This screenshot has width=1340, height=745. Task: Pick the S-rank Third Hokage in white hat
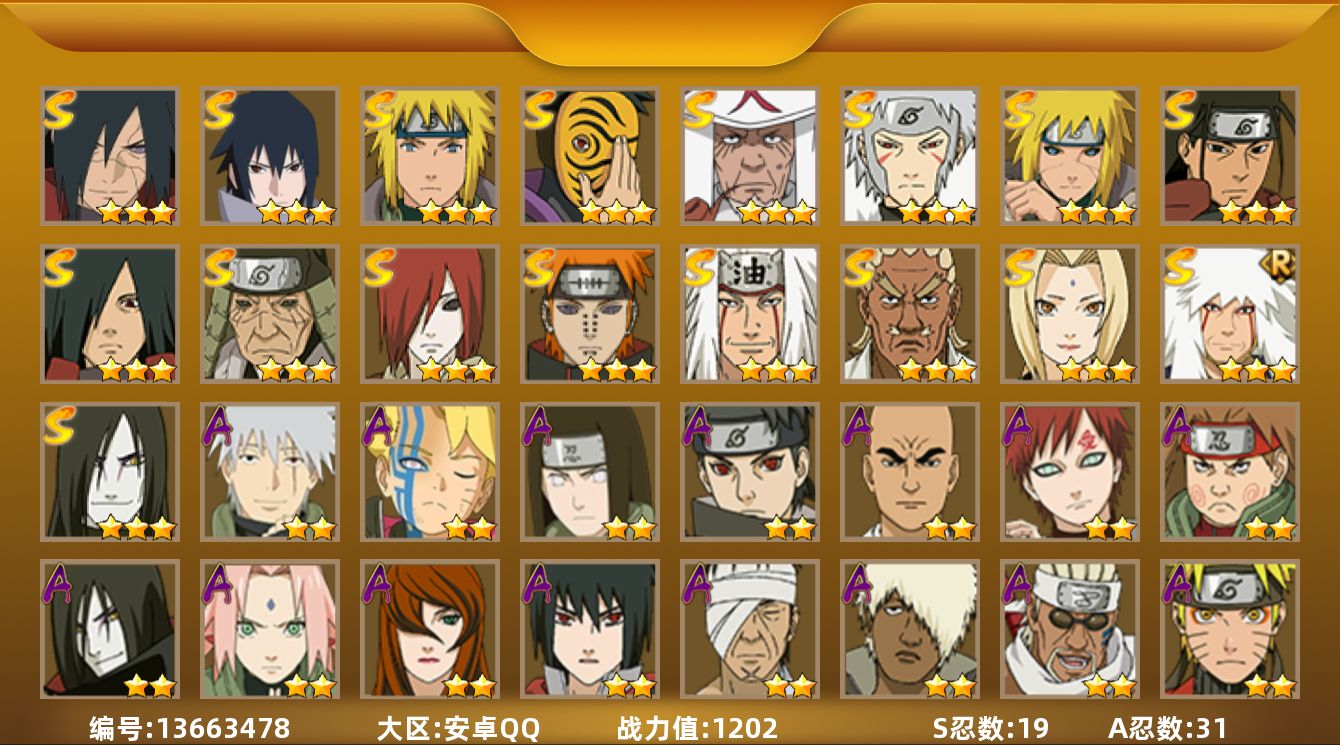coord(750,156)
